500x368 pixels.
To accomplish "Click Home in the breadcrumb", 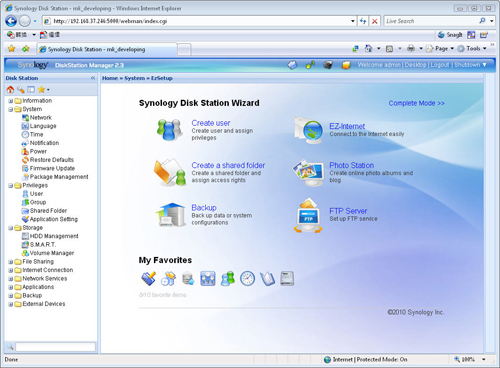I will [110, 78].
